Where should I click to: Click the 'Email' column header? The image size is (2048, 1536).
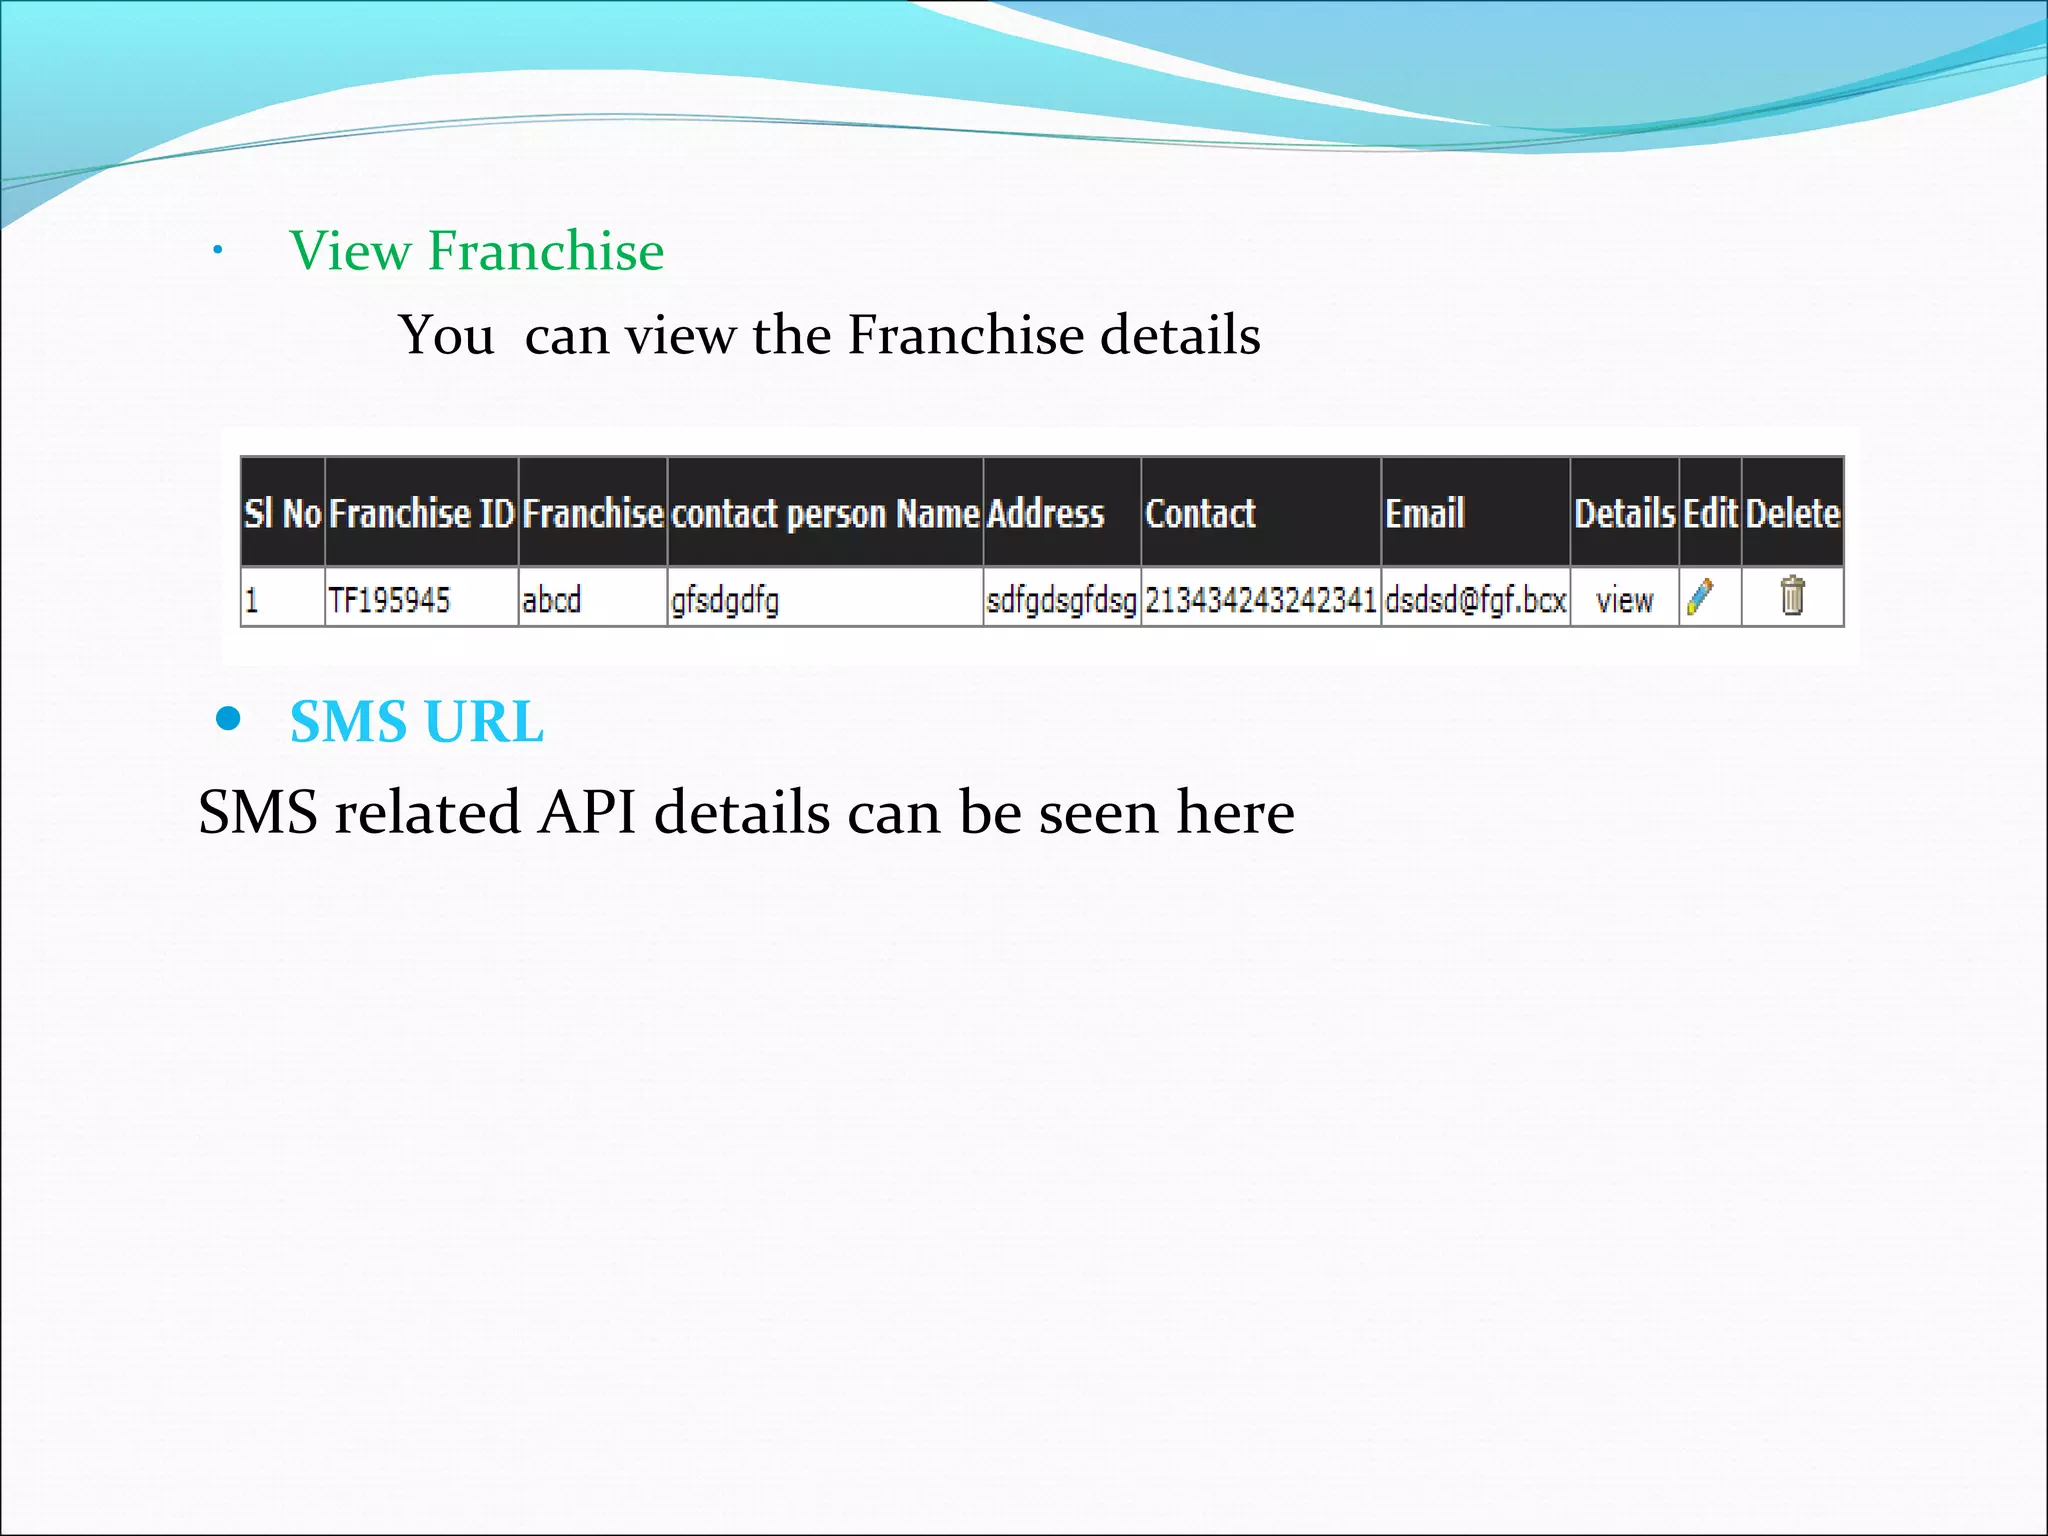(1476, 513)
